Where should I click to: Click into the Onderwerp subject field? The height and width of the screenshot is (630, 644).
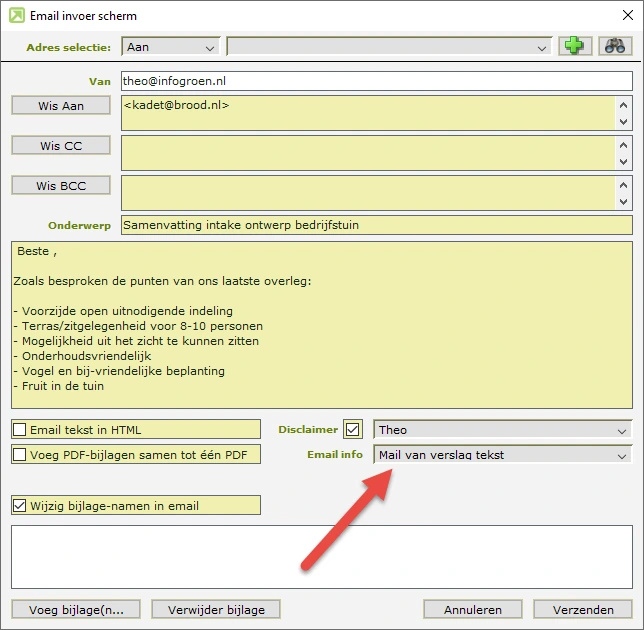(x=376, y=225)
